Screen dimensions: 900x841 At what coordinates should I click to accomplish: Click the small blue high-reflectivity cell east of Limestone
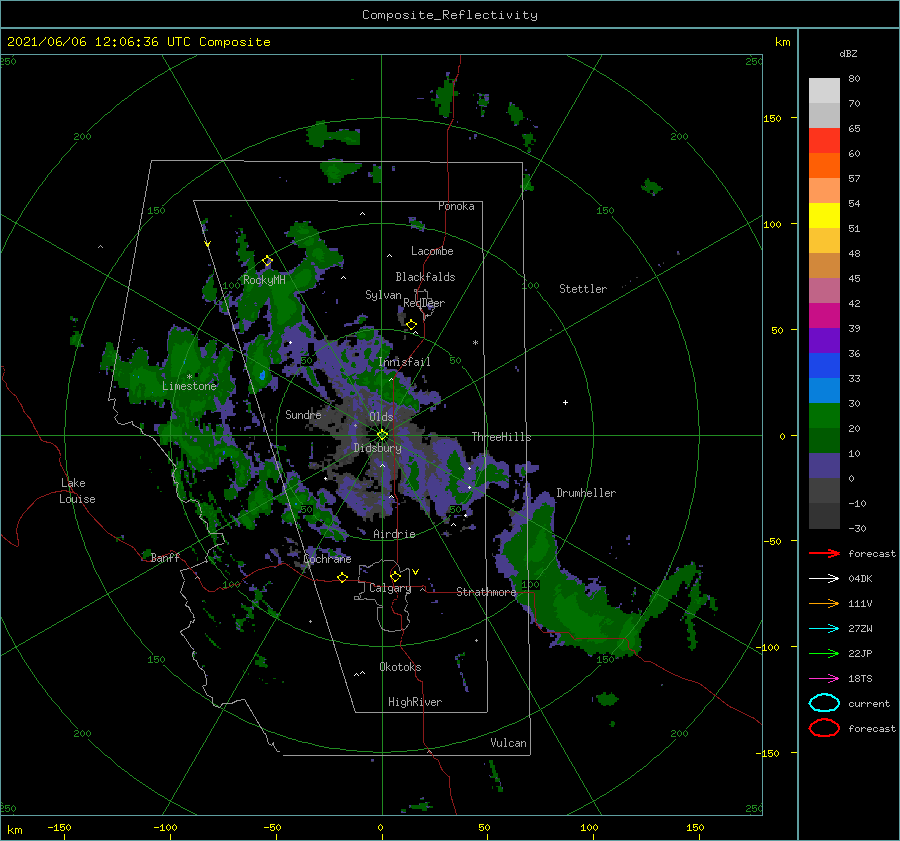pos(262,375)
